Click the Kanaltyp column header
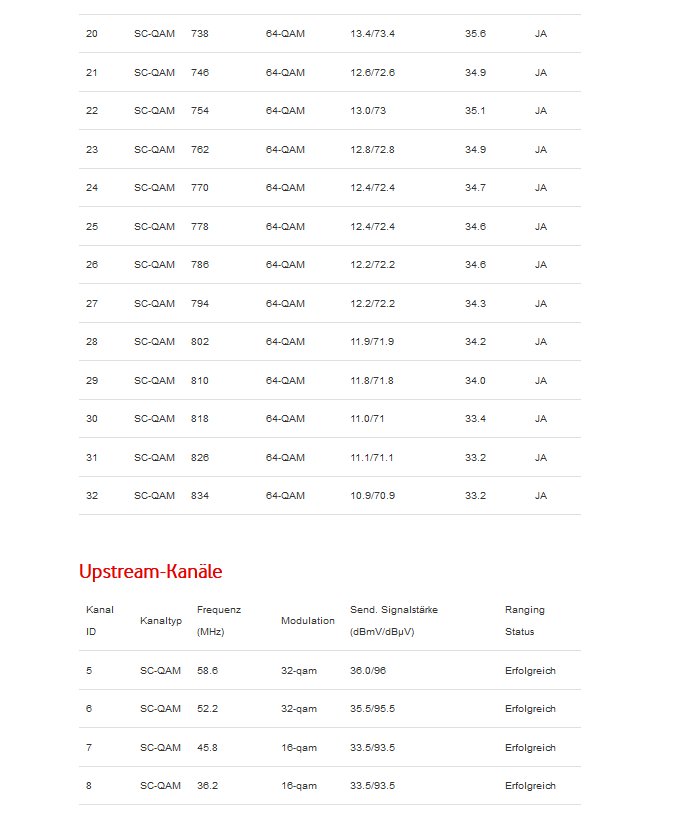 click(x=160, y=621)
